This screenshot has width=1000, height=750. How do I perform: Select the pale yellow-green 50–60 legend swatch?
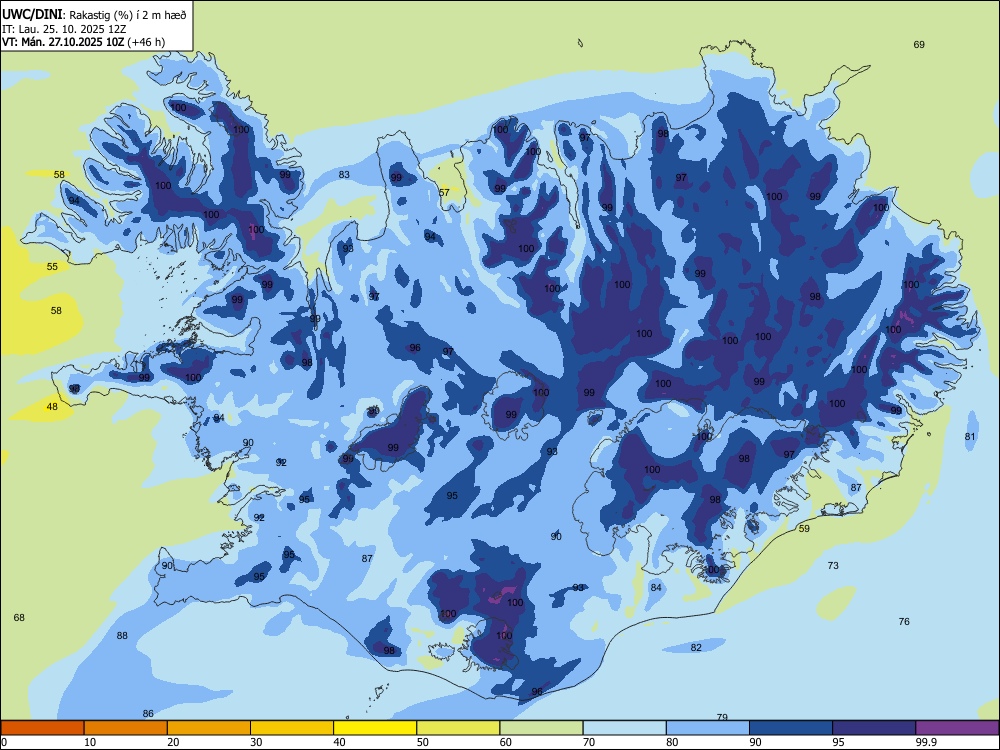(x=458, y=728)
